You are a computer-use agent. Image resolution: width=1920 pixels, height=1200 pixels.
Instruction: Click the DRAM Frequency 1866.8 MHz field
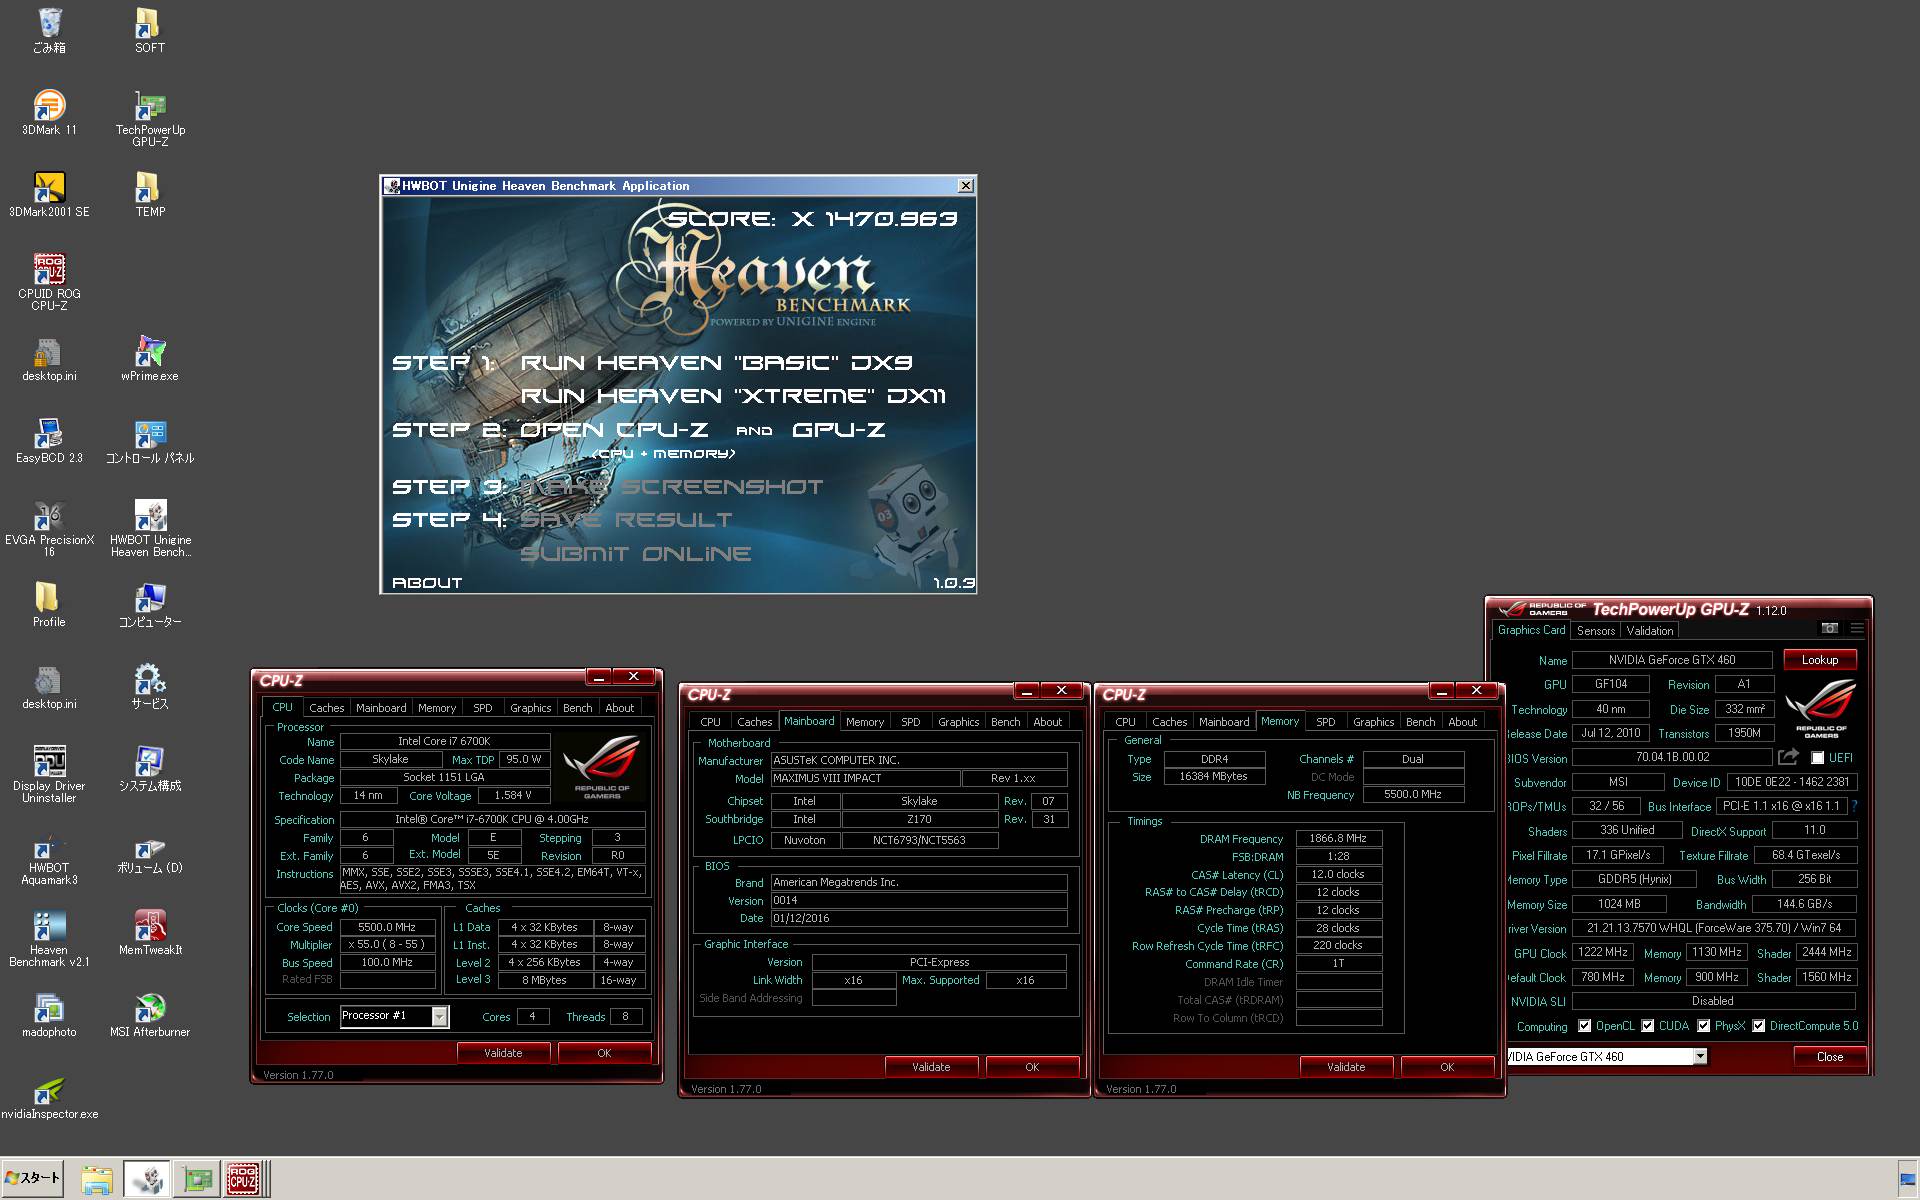1338,838
